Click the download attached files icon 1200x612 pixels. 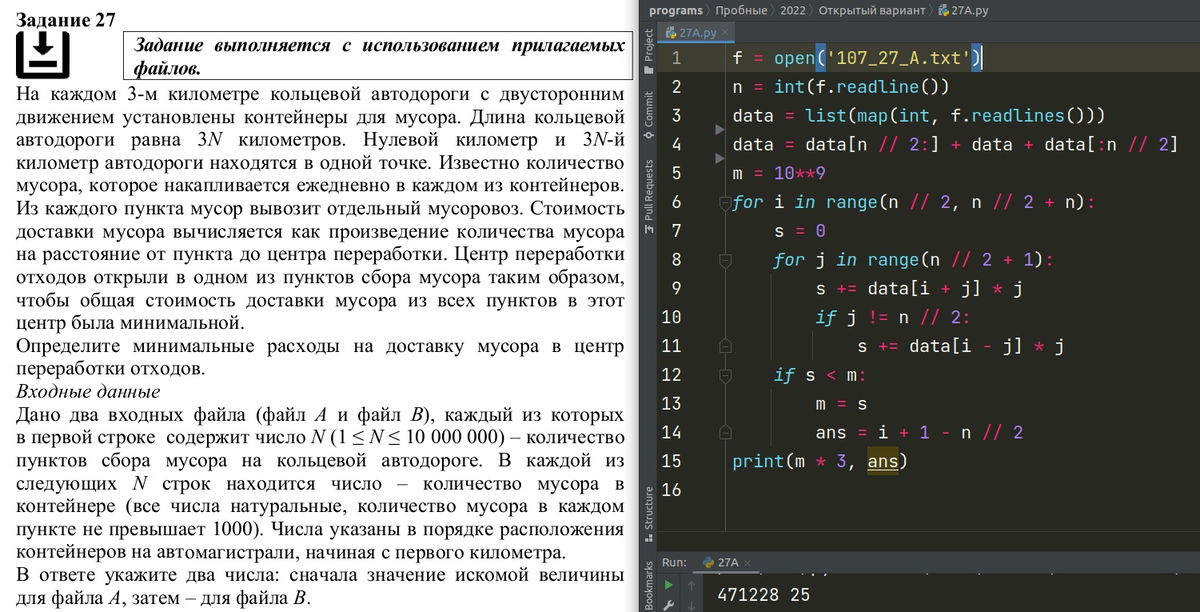point(45,57)
